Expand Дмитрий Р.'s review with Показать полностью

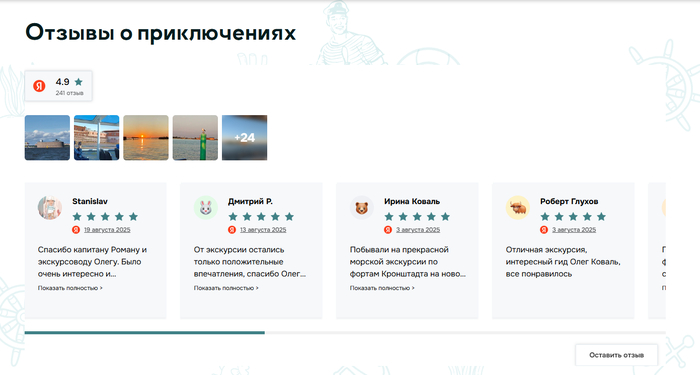pyautogui.click(x=226, y=288)
